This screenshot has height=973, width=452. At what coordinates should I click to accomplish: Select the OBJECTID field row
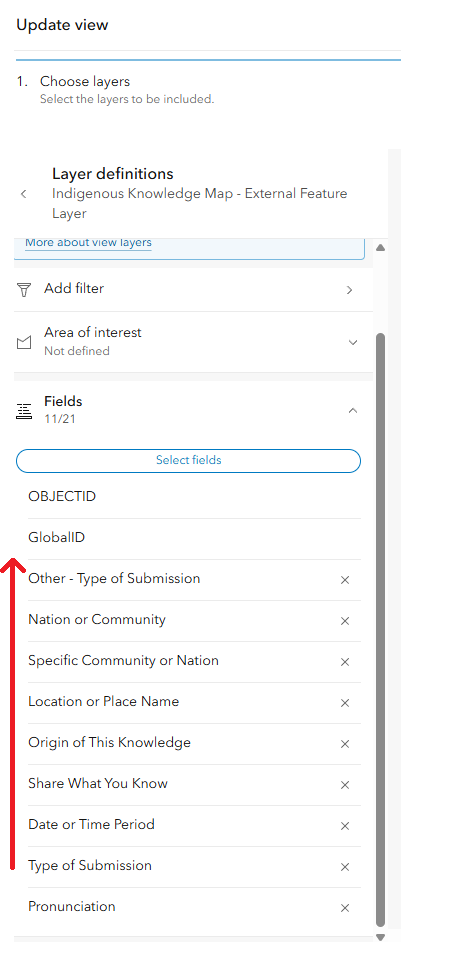pos(194,496)
